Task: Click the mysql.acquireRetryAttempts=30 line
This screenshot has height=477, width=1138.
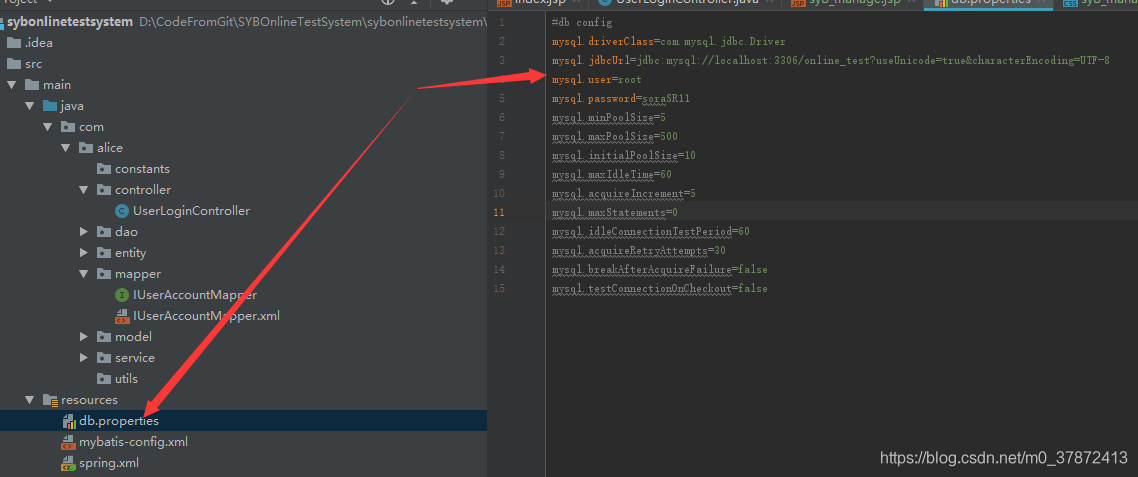Action: pos(639,250)
